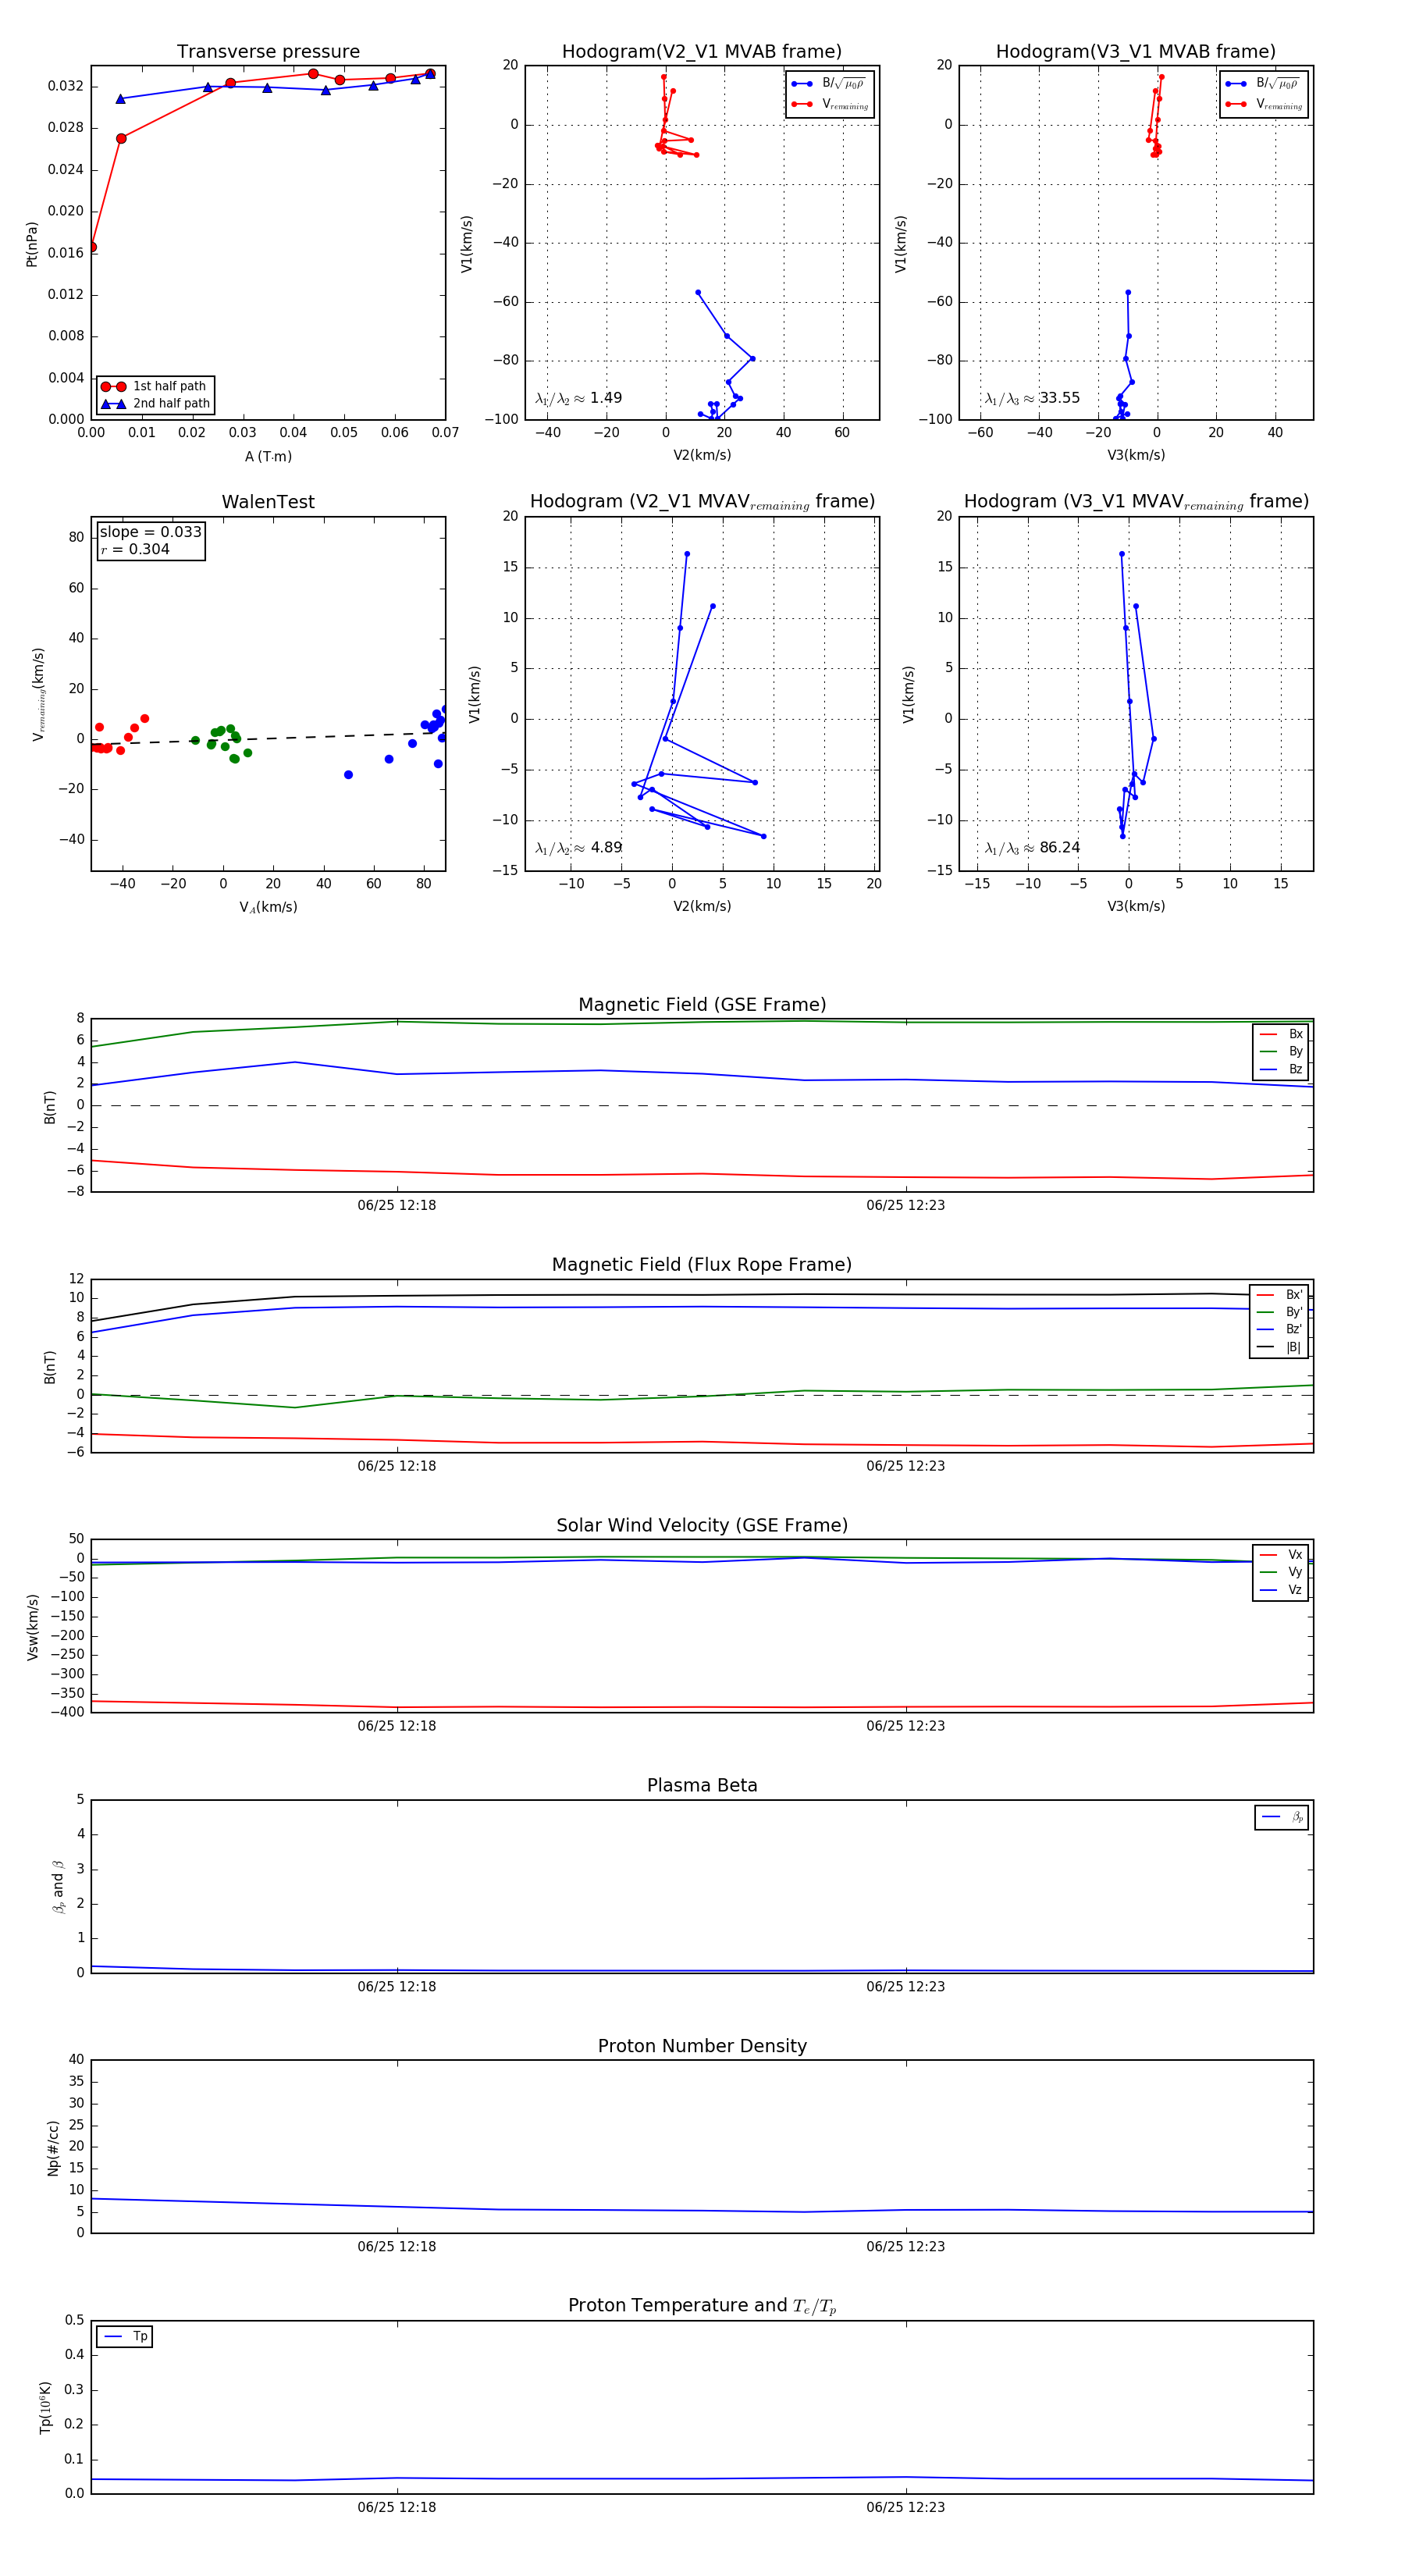Click the "Pt(nPa)" y-axis label
The height and width of the screenshot is (2576, 1405).
click(32, 244)
